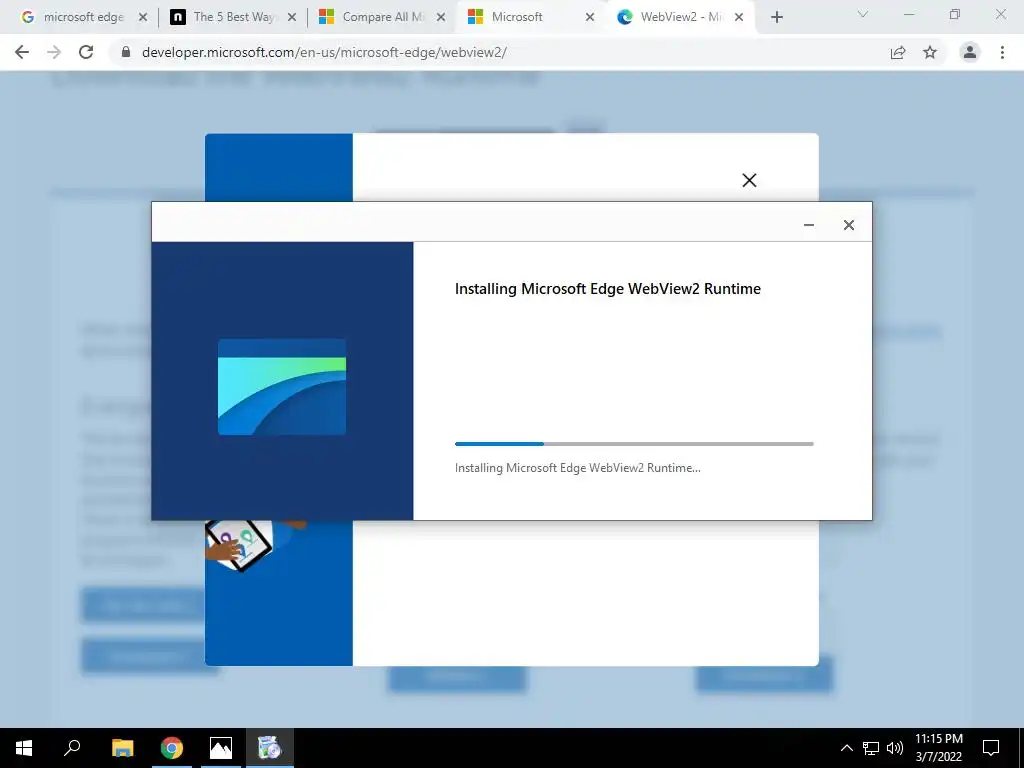
Task: Open the volume tray icon
Action: [895, 748]
